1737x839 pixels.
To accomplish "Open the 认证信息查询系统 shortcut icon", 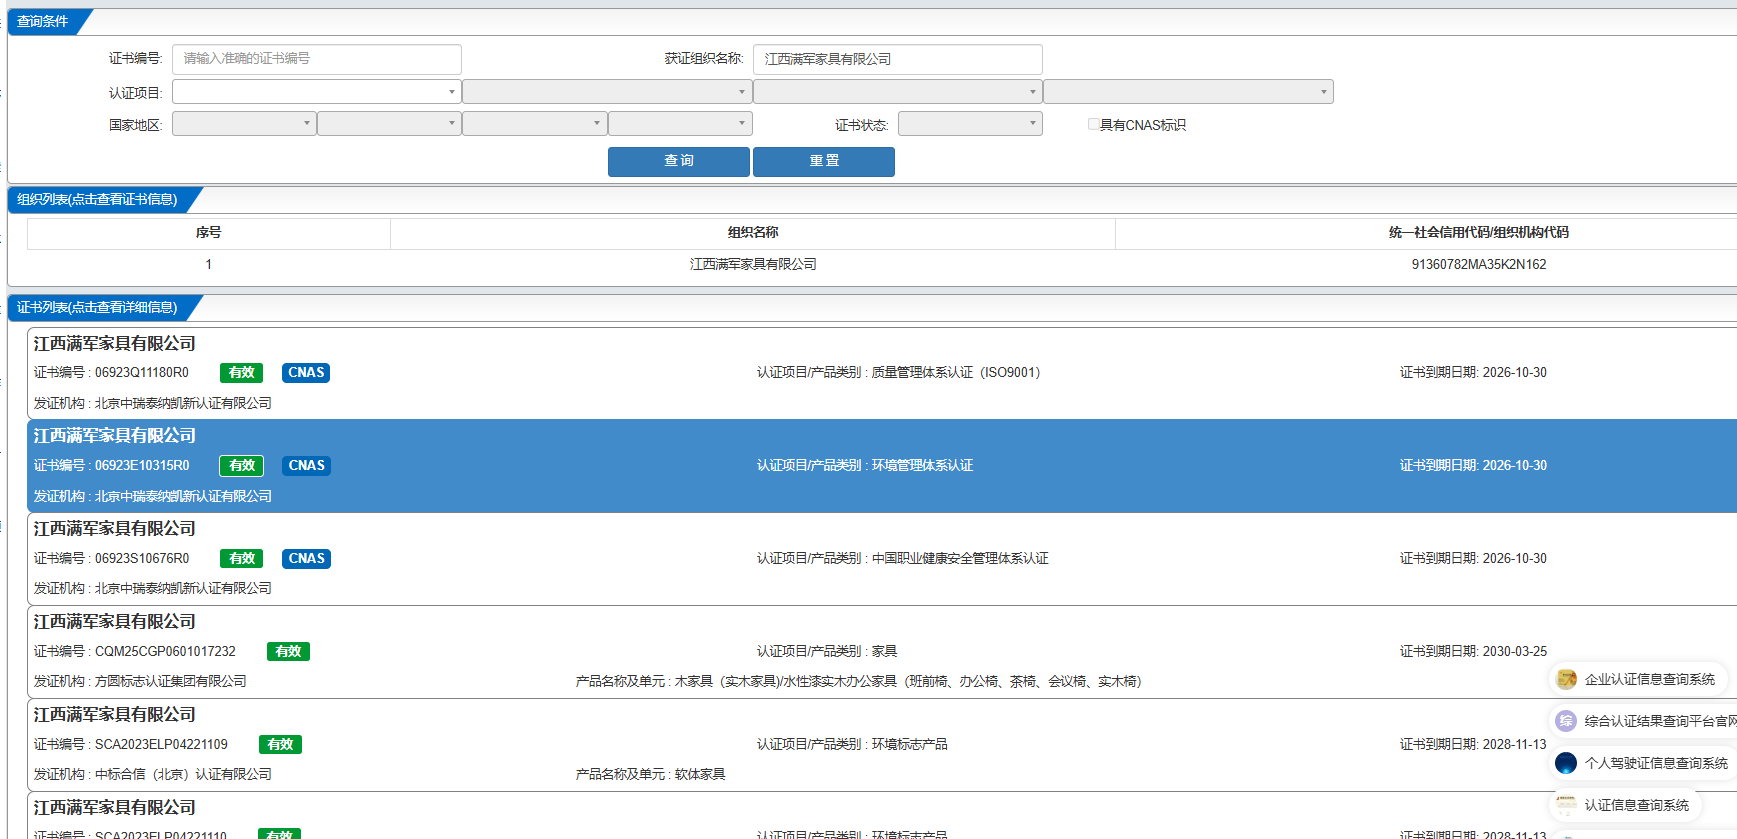I will [1566, 805].
